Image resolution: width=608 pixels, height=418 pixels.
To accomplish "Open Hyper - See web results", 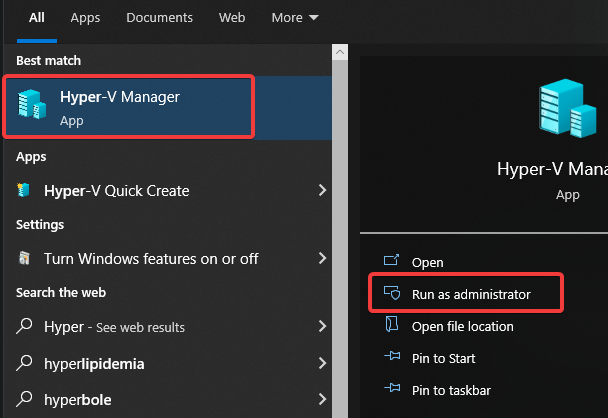I will pyautogui.click(x=168, y=326).
